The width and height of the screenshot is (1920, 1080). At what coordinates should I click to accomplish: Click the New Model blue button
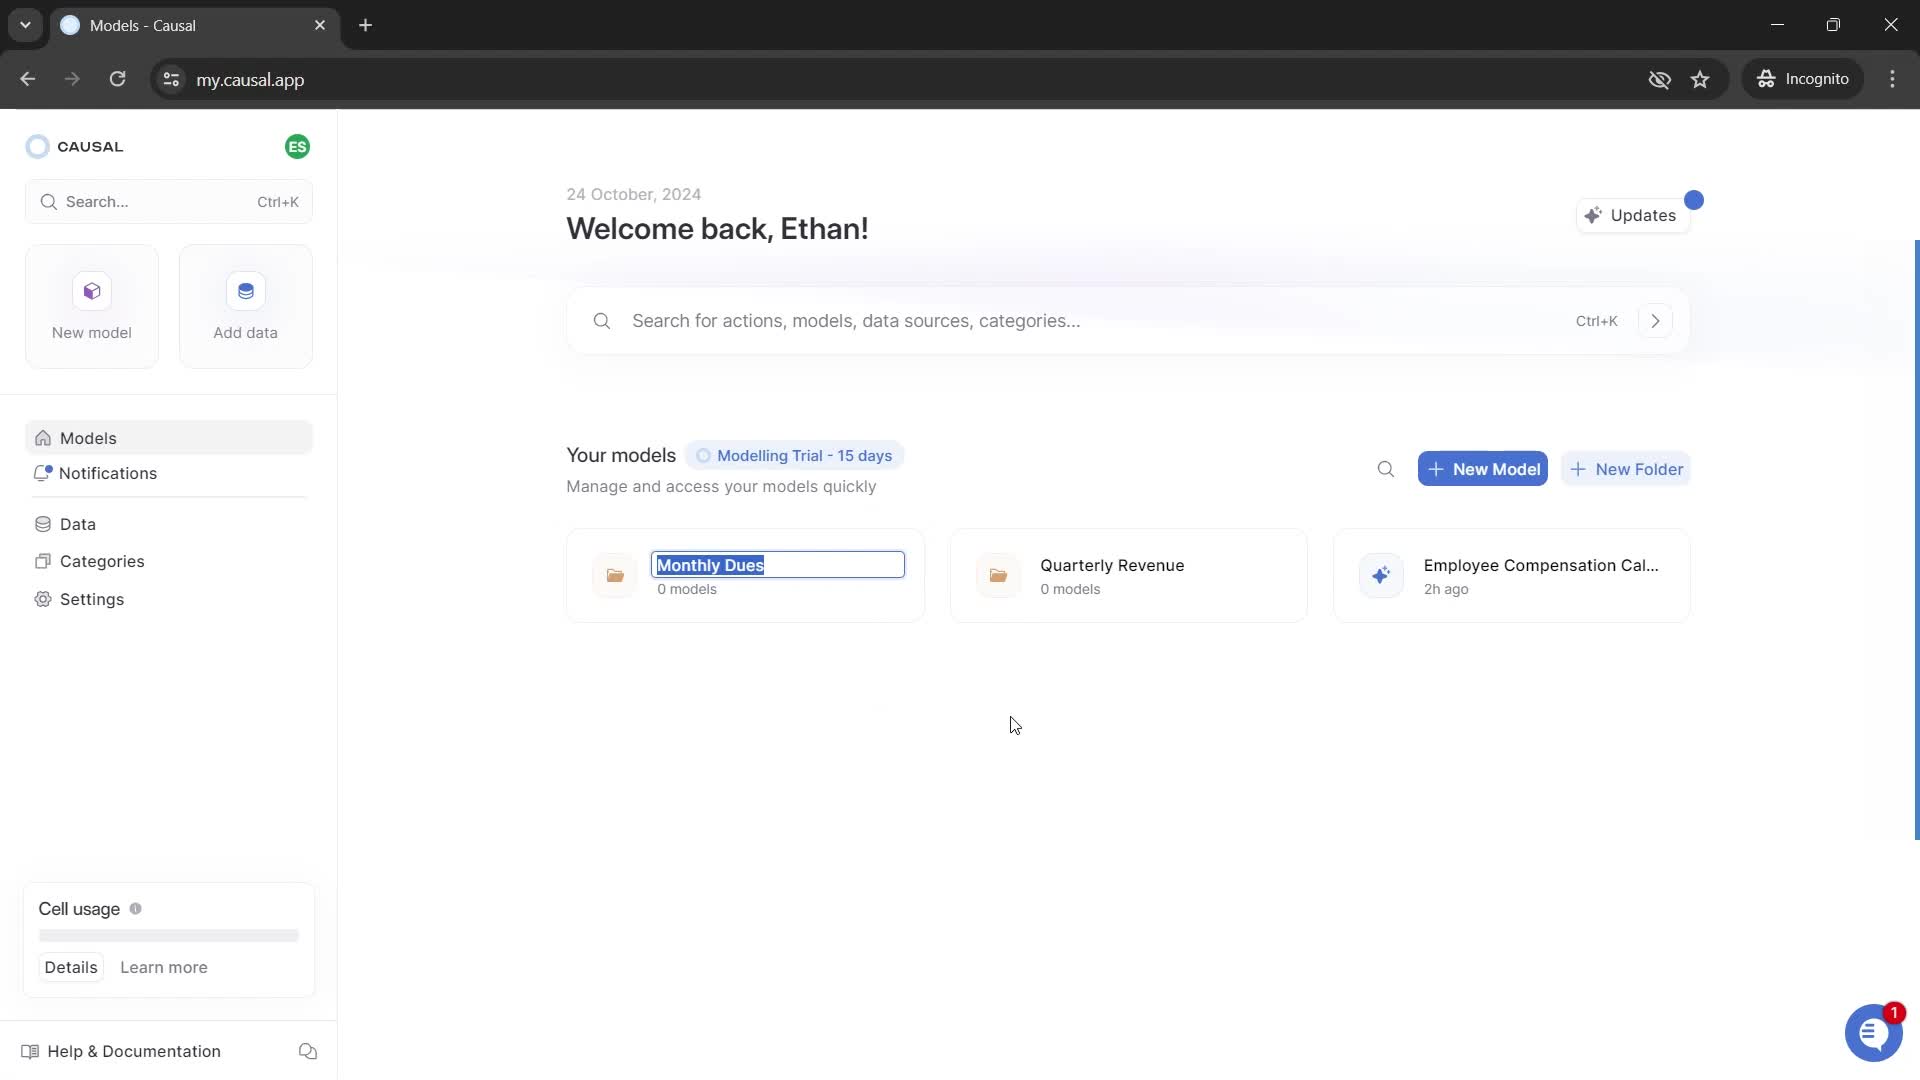coord(1482,469)
